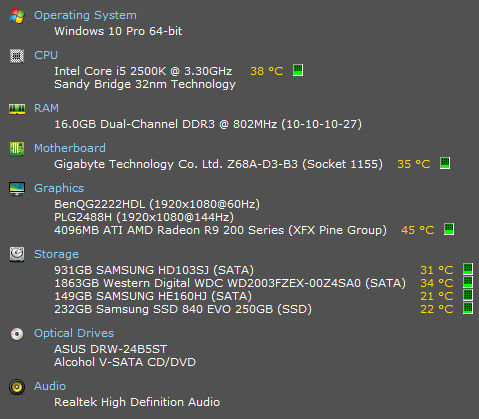
Task: Click the temperature indicator for the Samsung SSD 840 EVO
Action: pos(468,308)
